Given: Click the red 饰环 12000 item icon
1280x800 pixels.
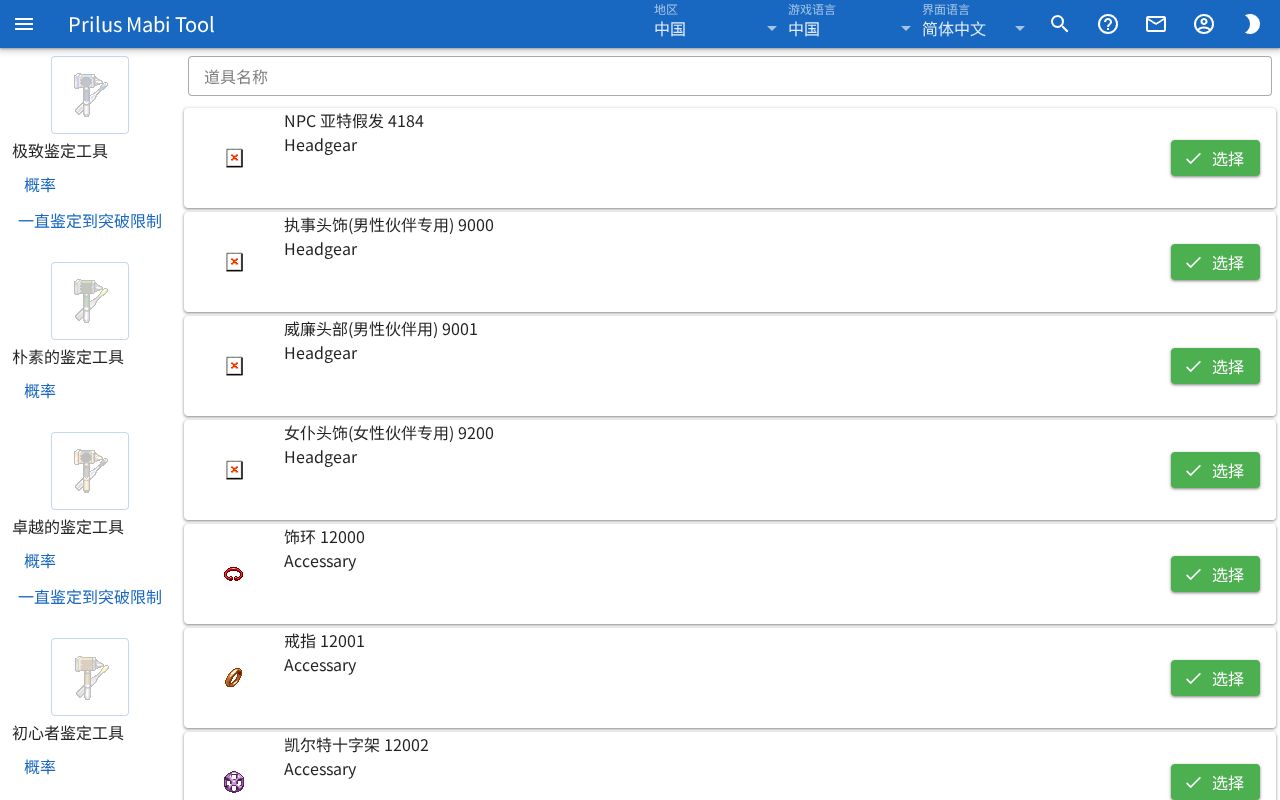Looking at the screenshot, I should pos(234,574).
